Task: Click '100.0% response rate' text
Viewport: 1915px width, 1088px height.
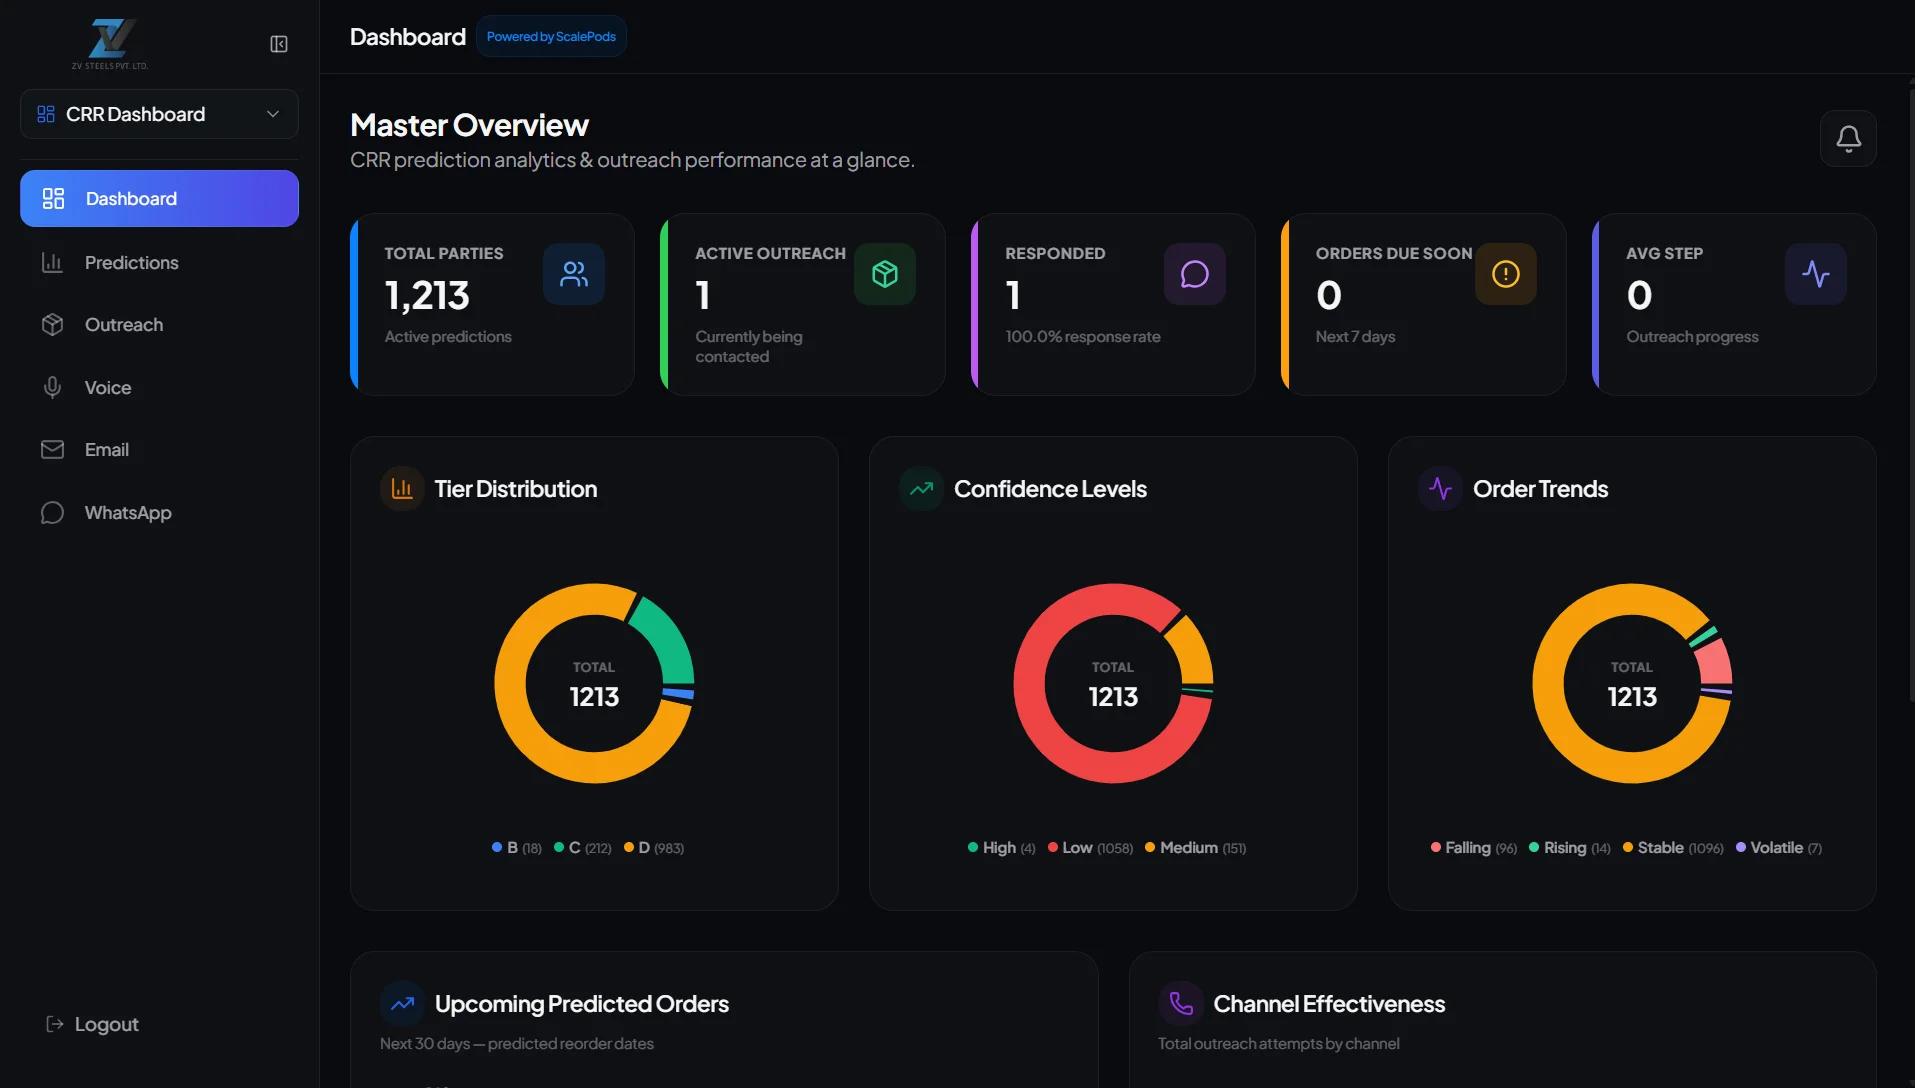Action: point(1083,336)
